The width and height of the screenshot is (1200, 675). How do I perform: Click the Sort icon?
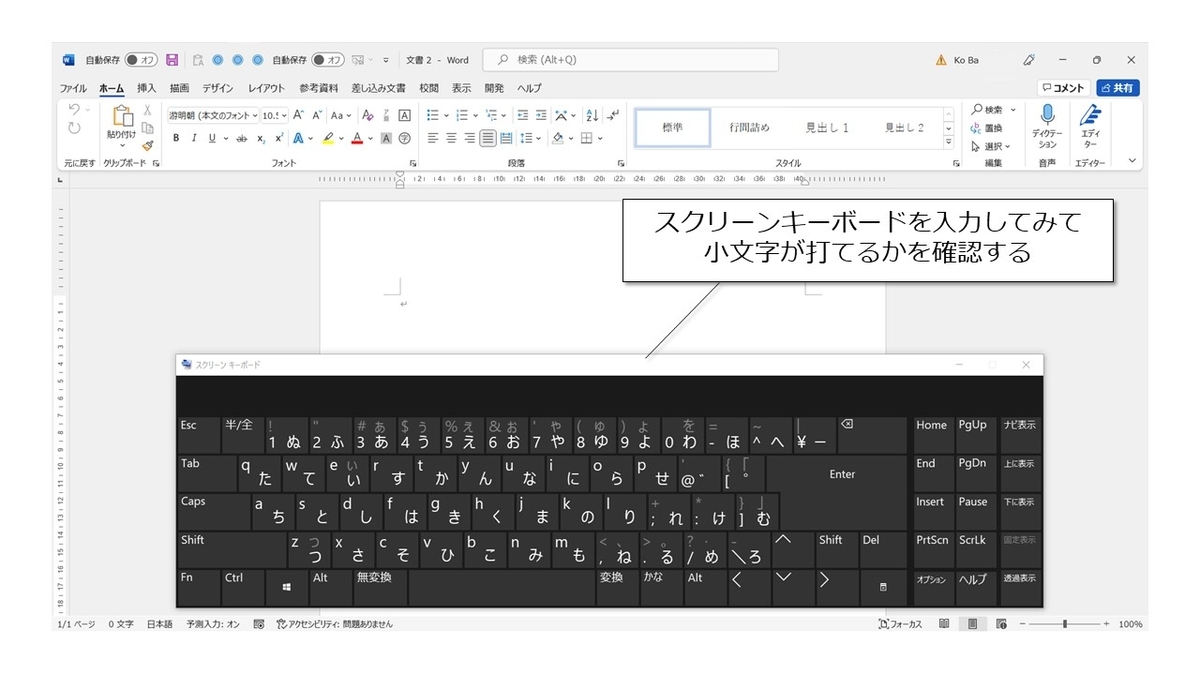(x=592, y=115)
